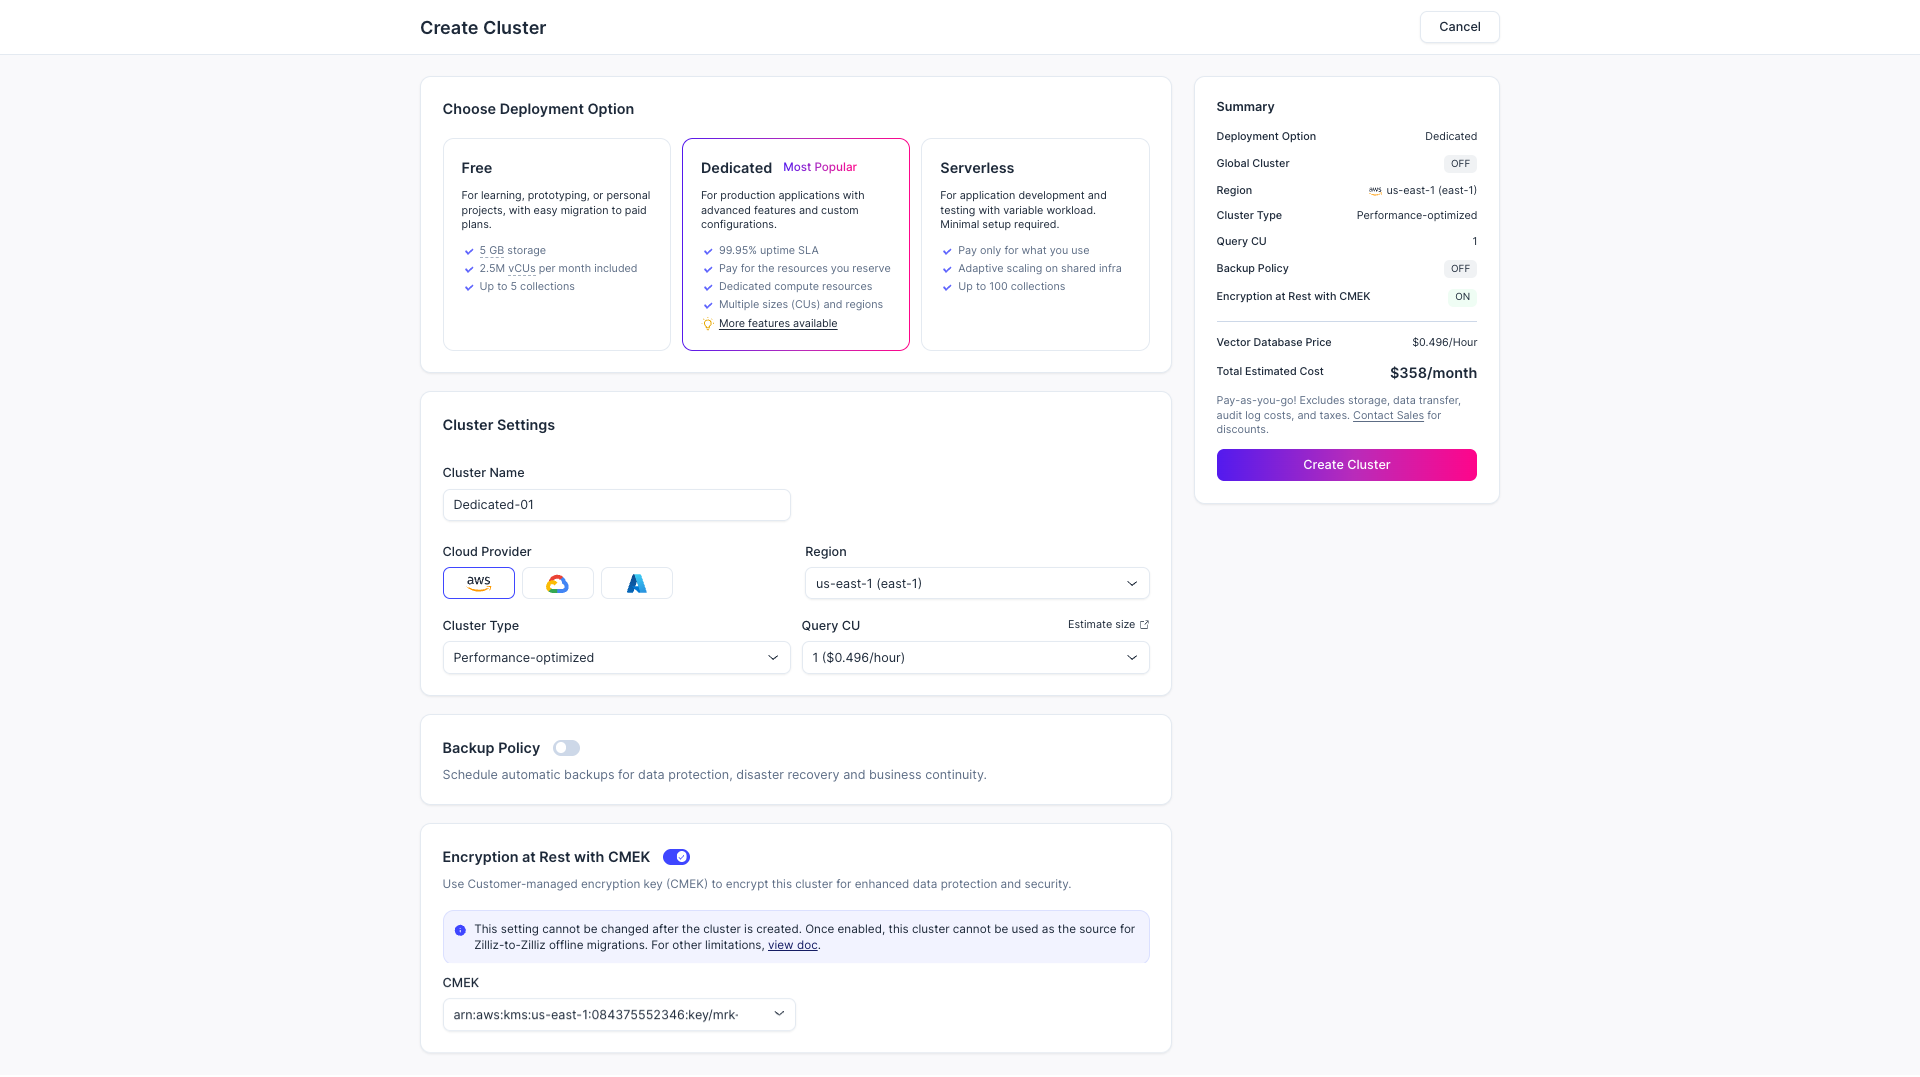Turn off Encryption at Rest with CMEK
This screenshot has width=1920, height=1077.
point(676,857)
